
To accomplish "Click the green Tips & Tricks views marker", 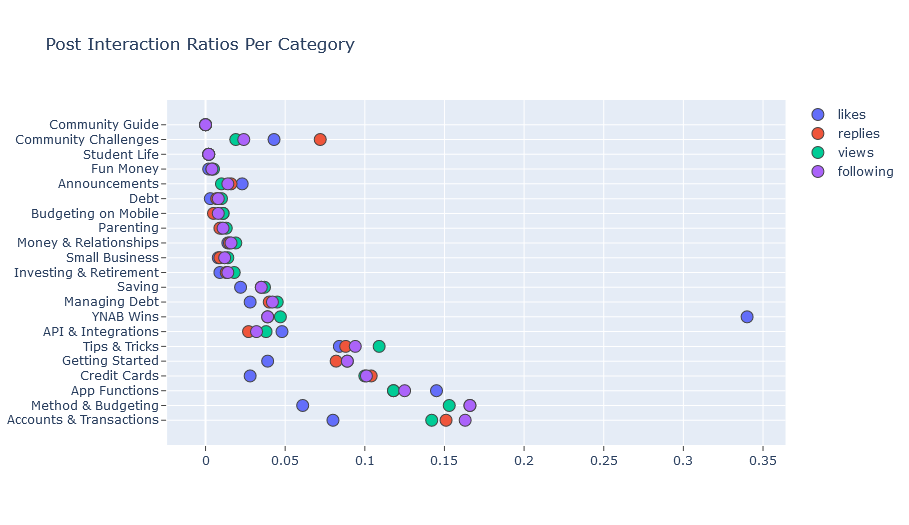I will [x=379, y=346].
